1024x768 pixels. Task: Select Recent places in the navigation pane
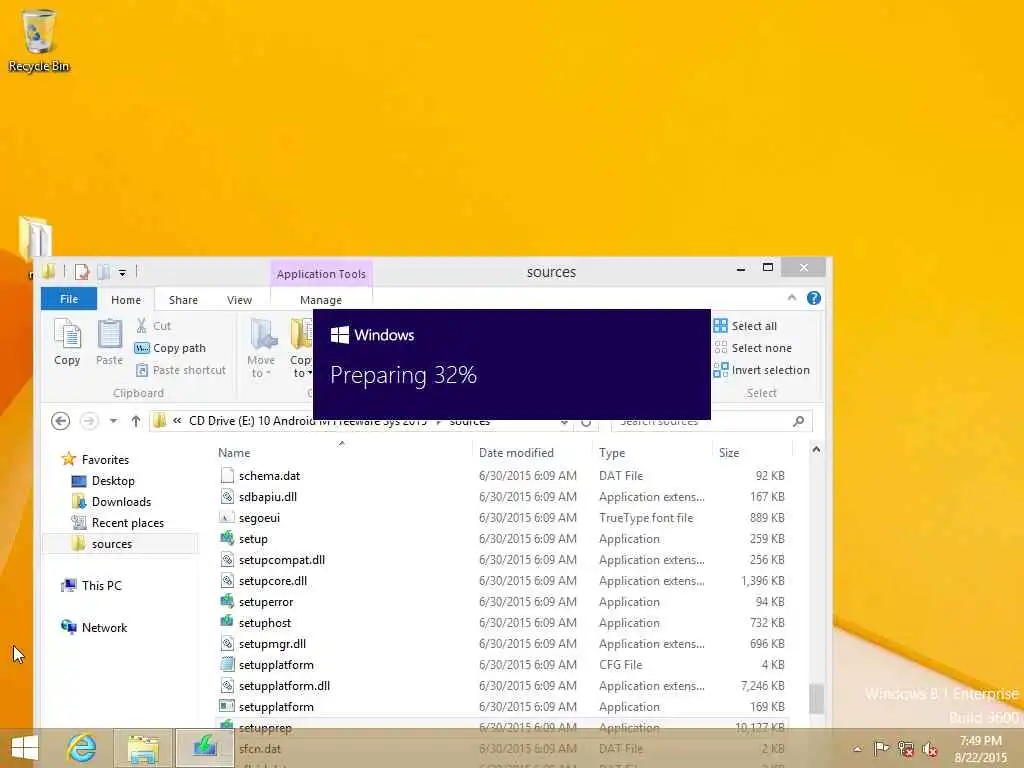[118, 522]
